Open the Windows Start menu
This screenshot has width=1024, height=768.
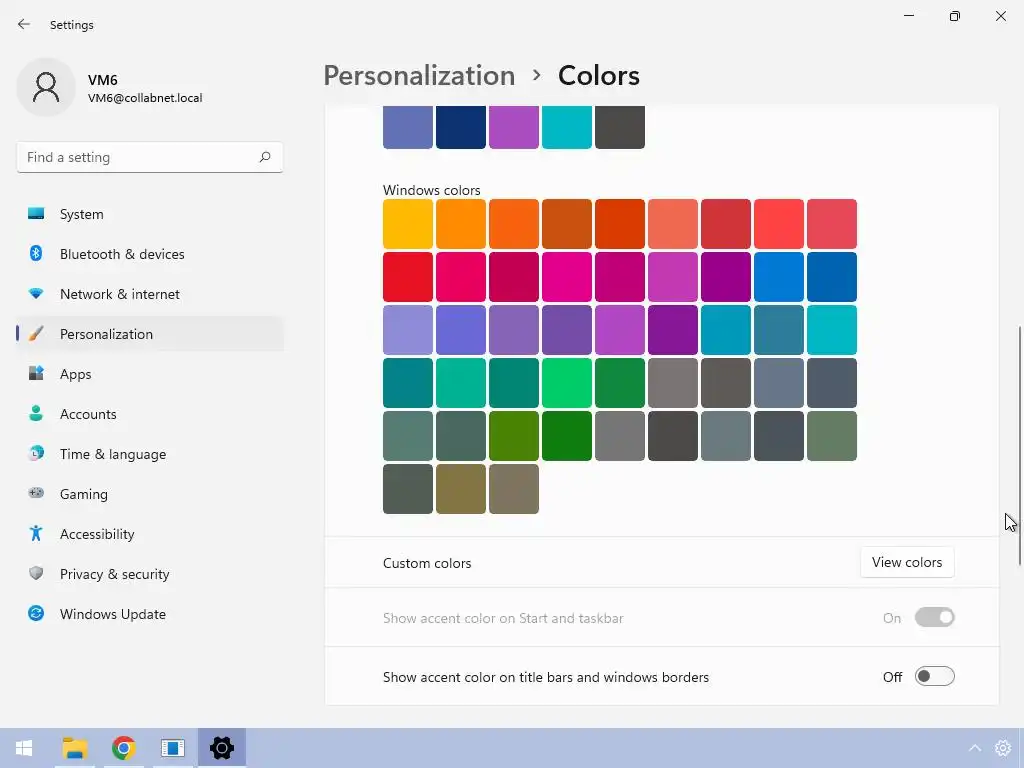(x=24, y=748)
